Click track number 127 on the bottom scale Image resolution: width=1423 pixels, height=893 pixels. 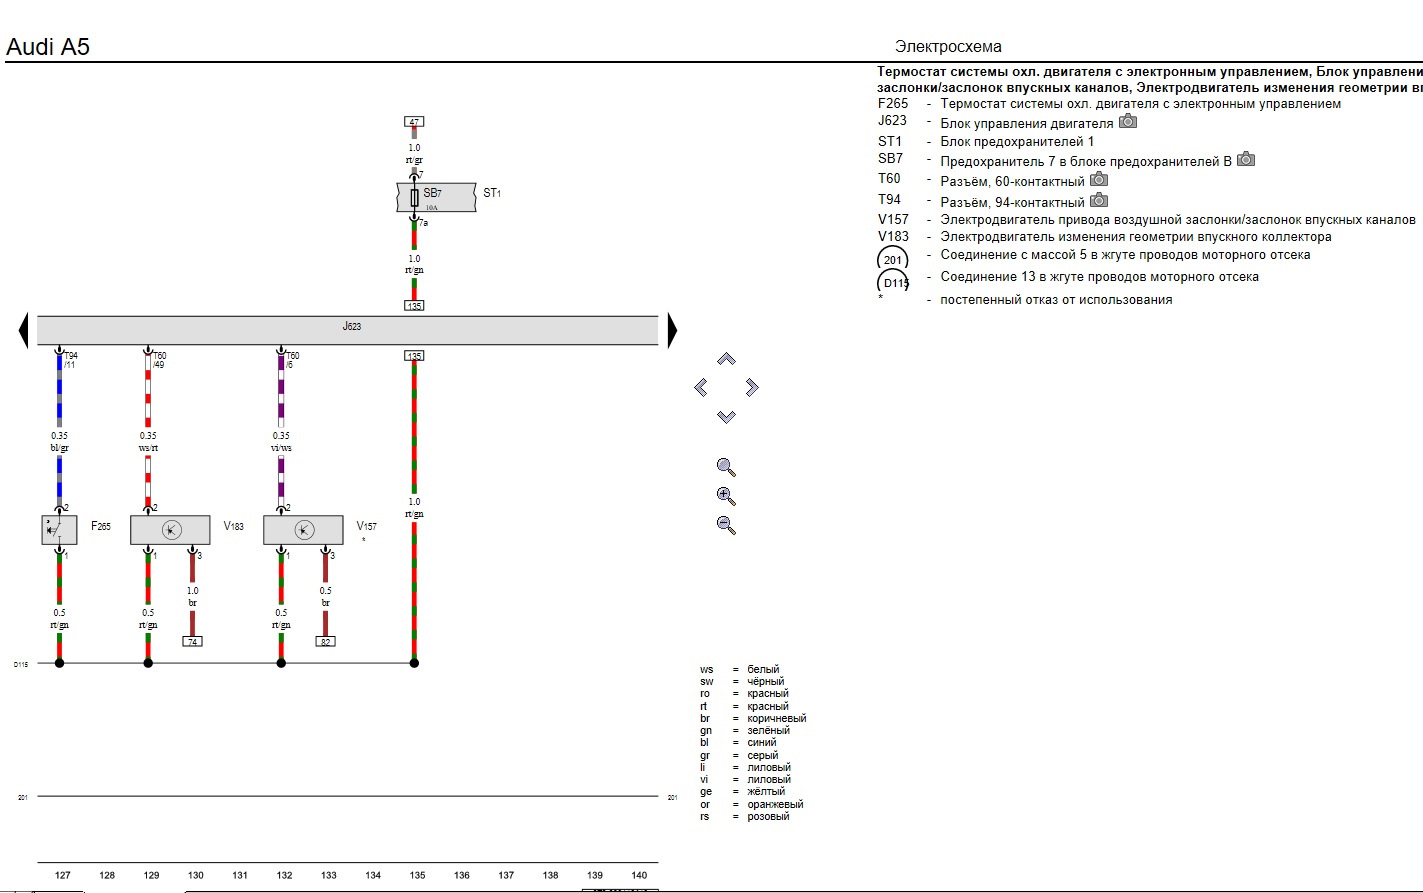click(63, 875)
